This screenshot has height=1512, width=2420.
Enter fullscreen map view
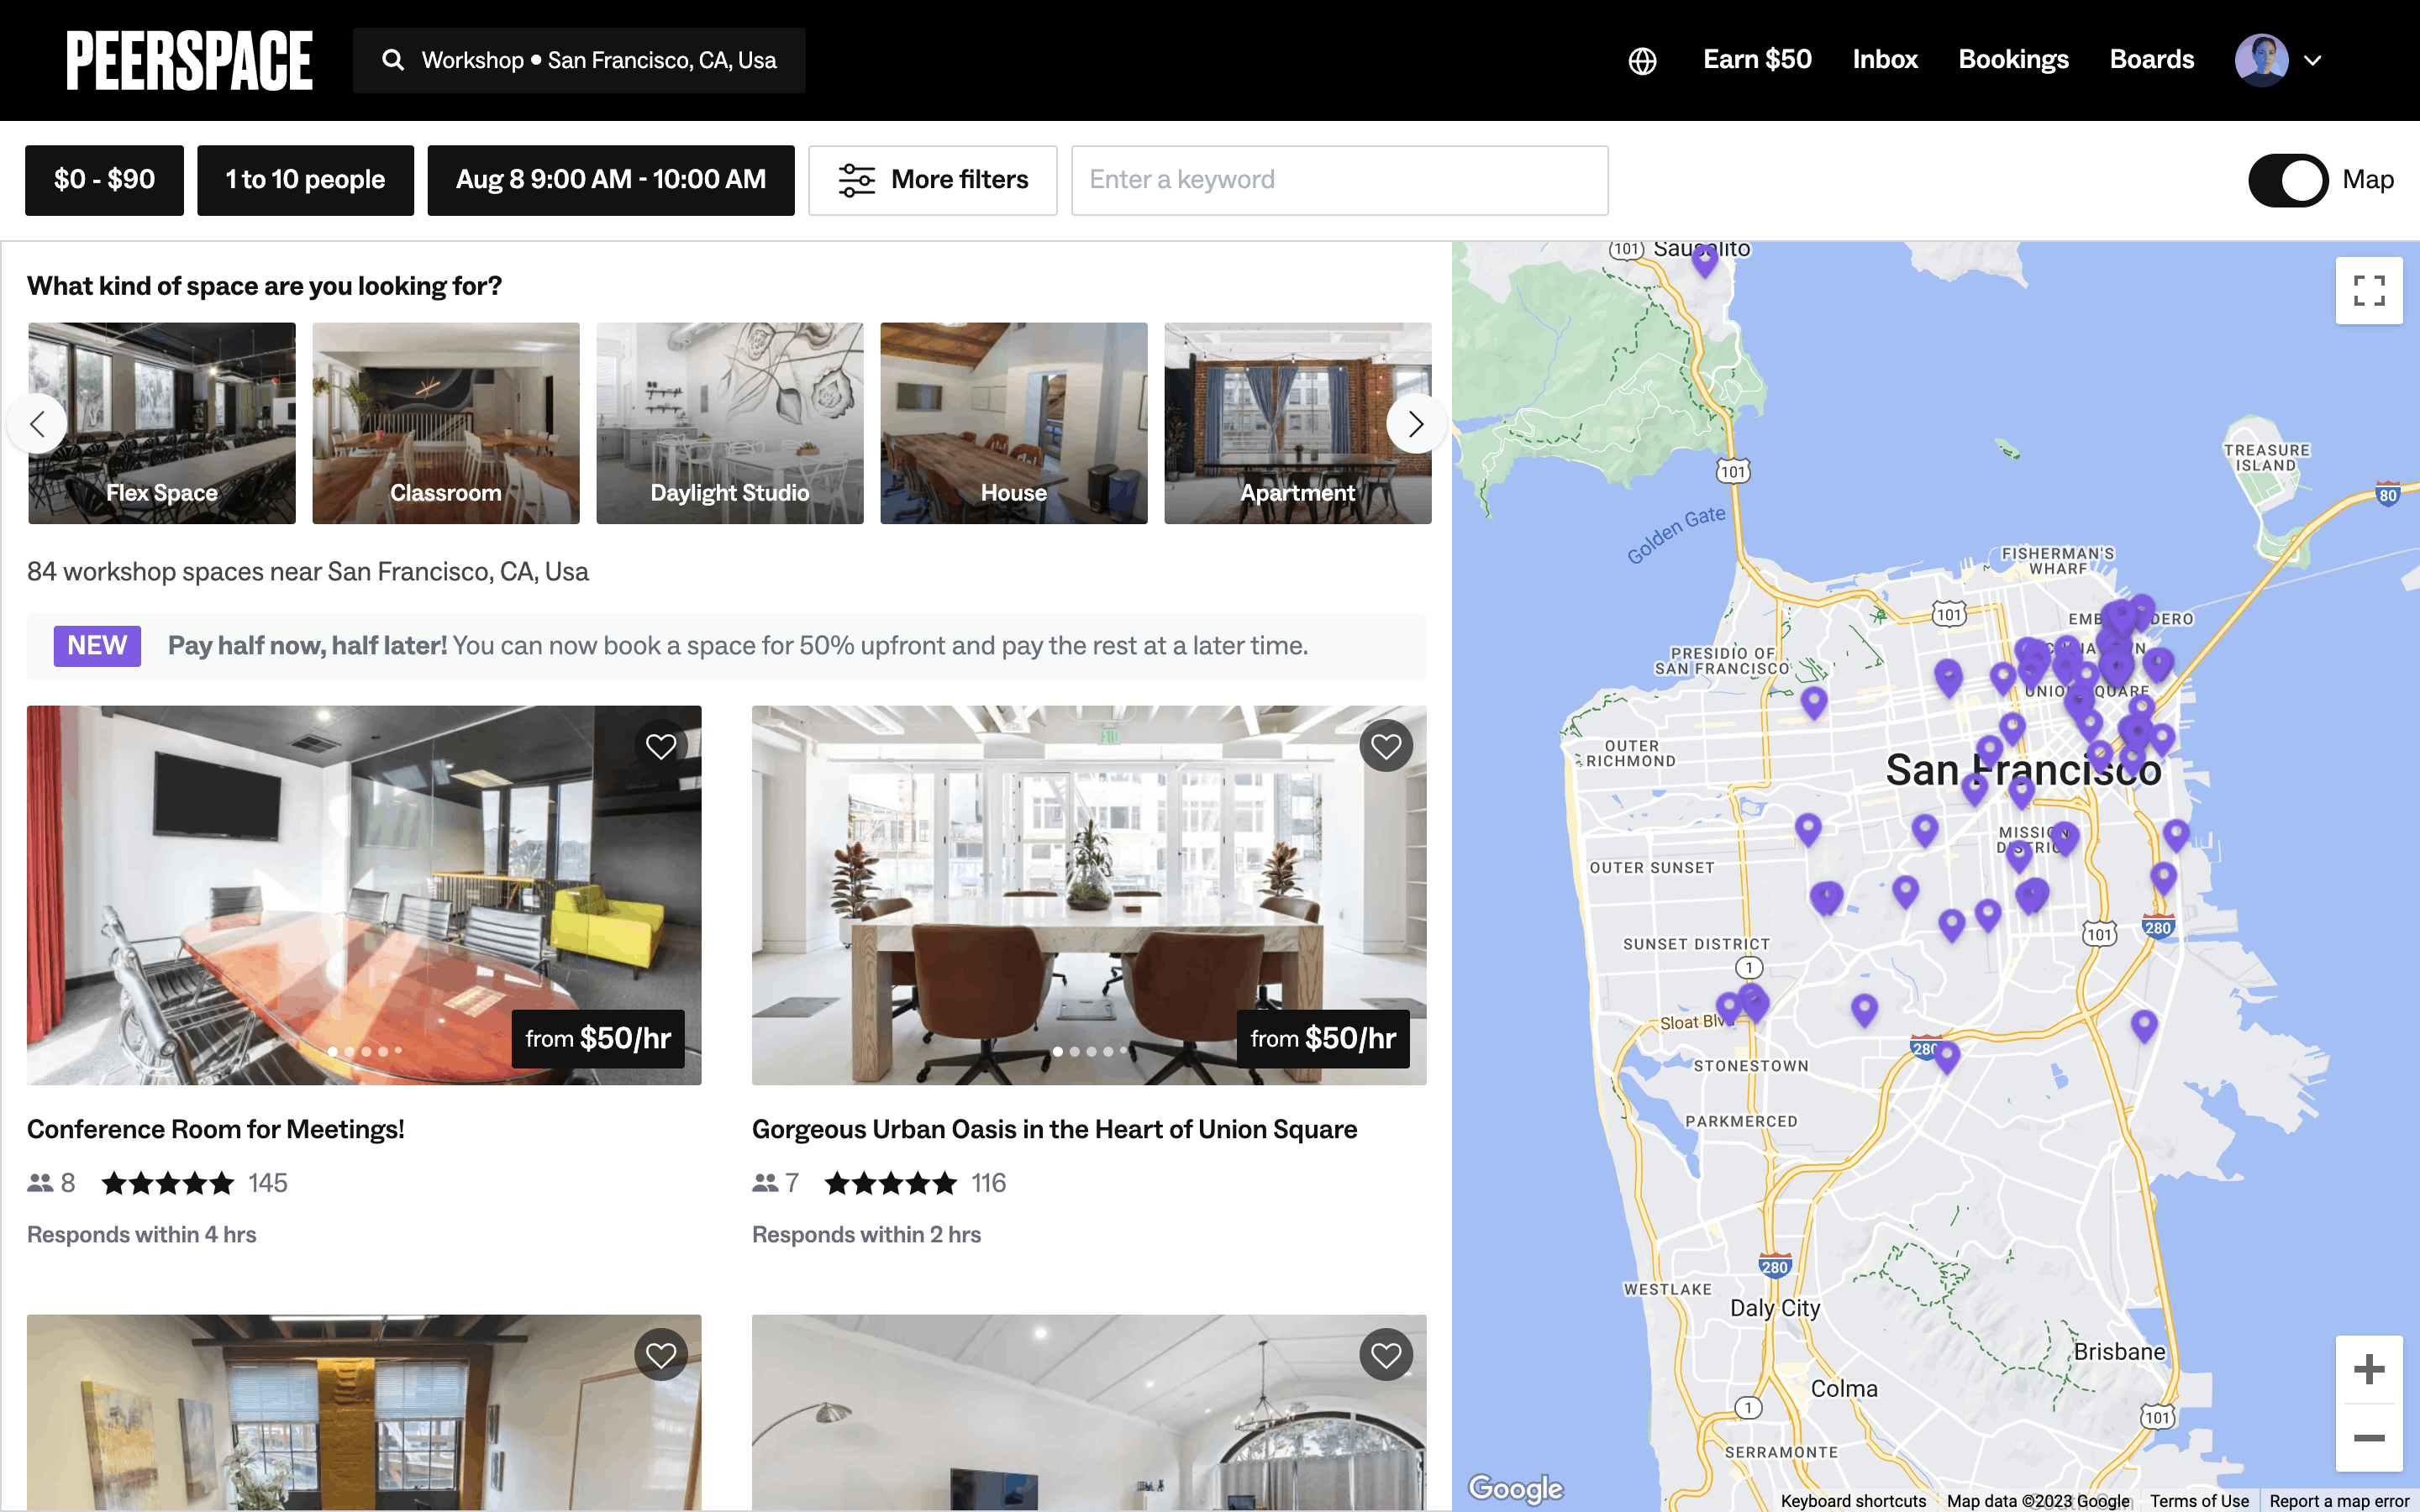[x=2368, y=291]
